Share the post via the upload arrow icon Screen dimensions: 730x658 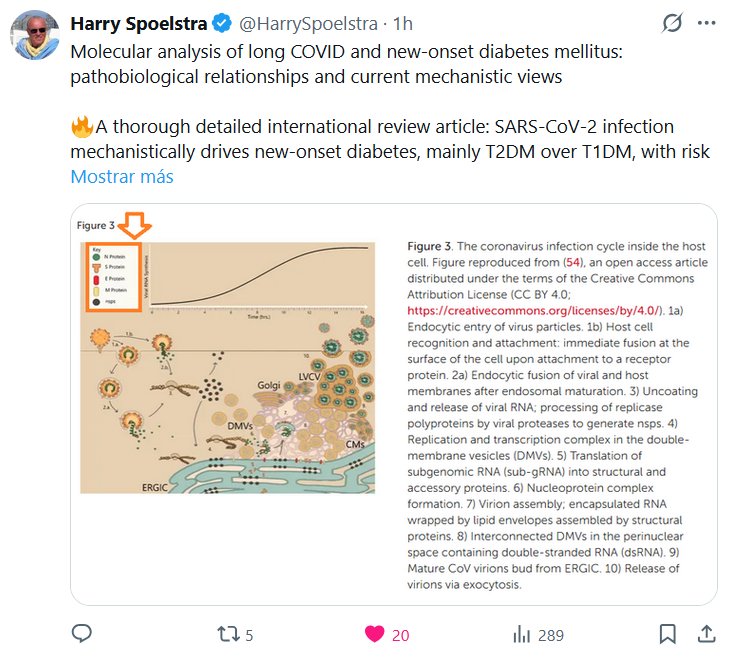[x=705, y=633]
